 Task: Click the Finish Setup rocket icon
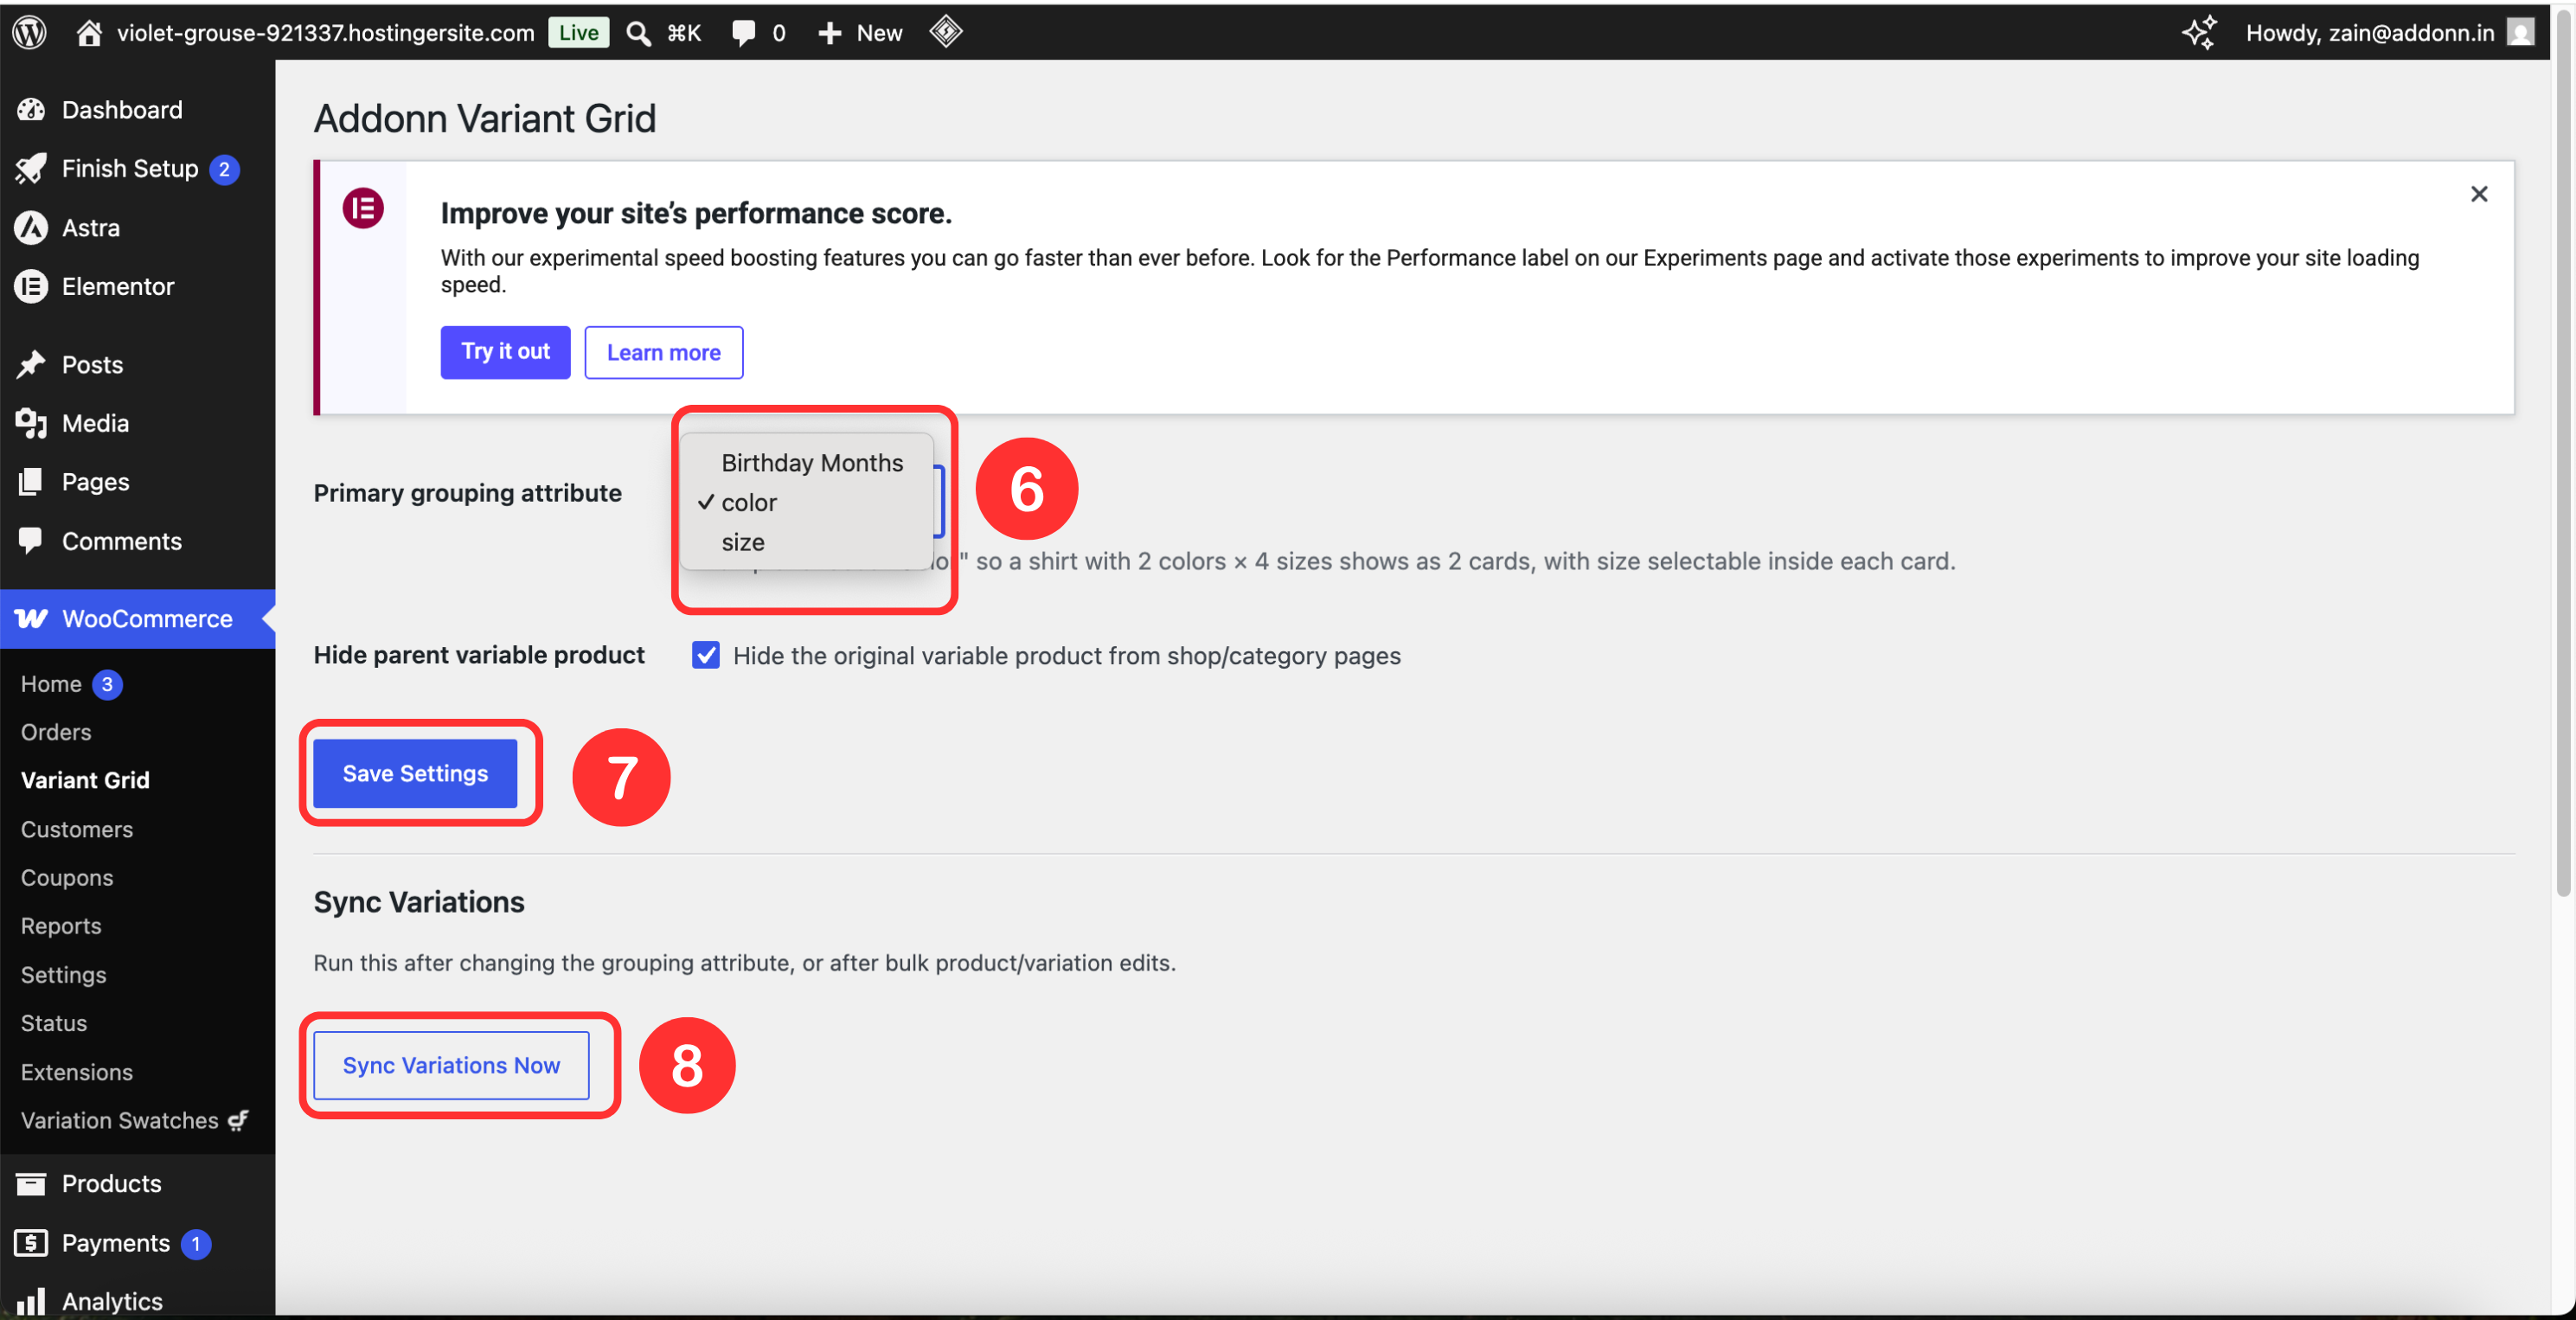(31, 169)
